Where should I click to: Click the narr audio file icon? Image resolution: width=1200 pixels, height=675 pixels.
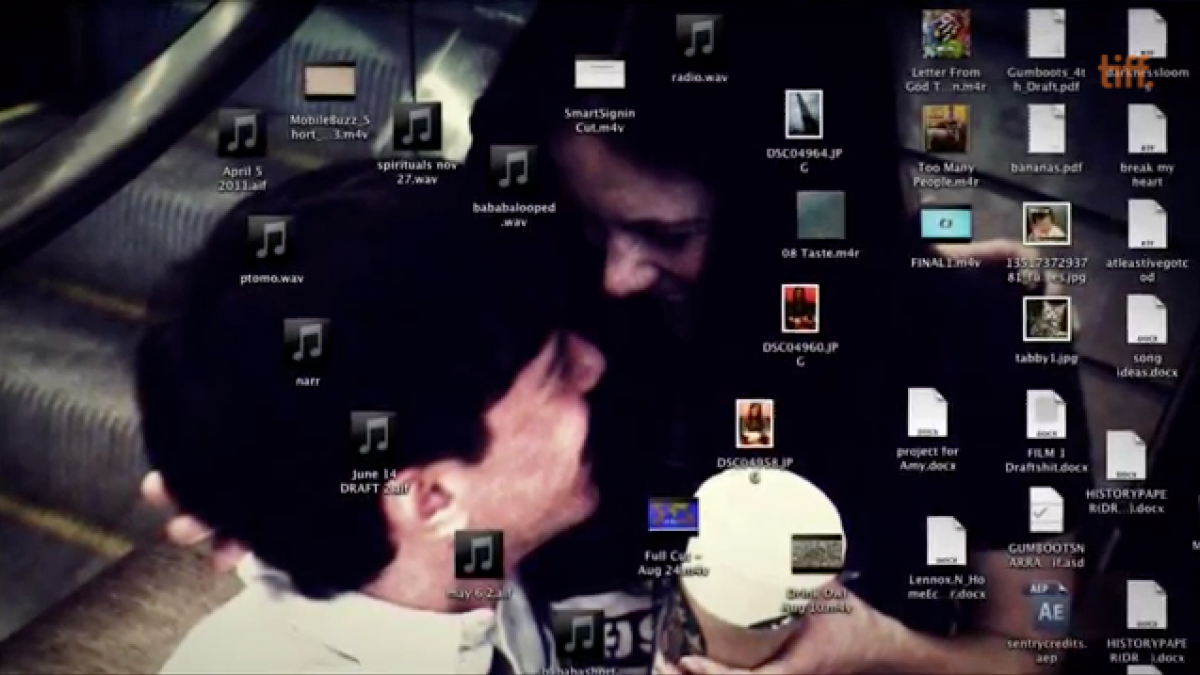coord(307,343)
